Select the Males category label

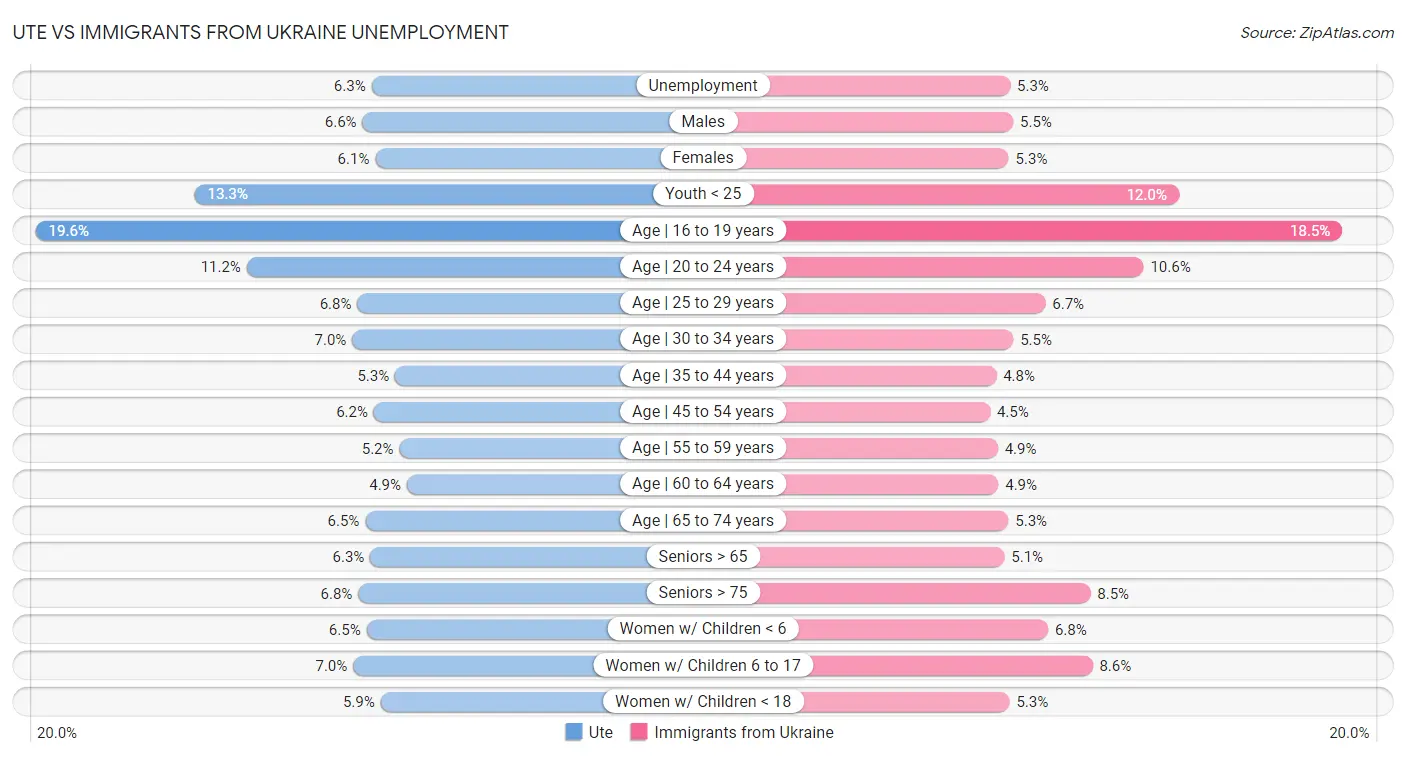coord(703,122)
